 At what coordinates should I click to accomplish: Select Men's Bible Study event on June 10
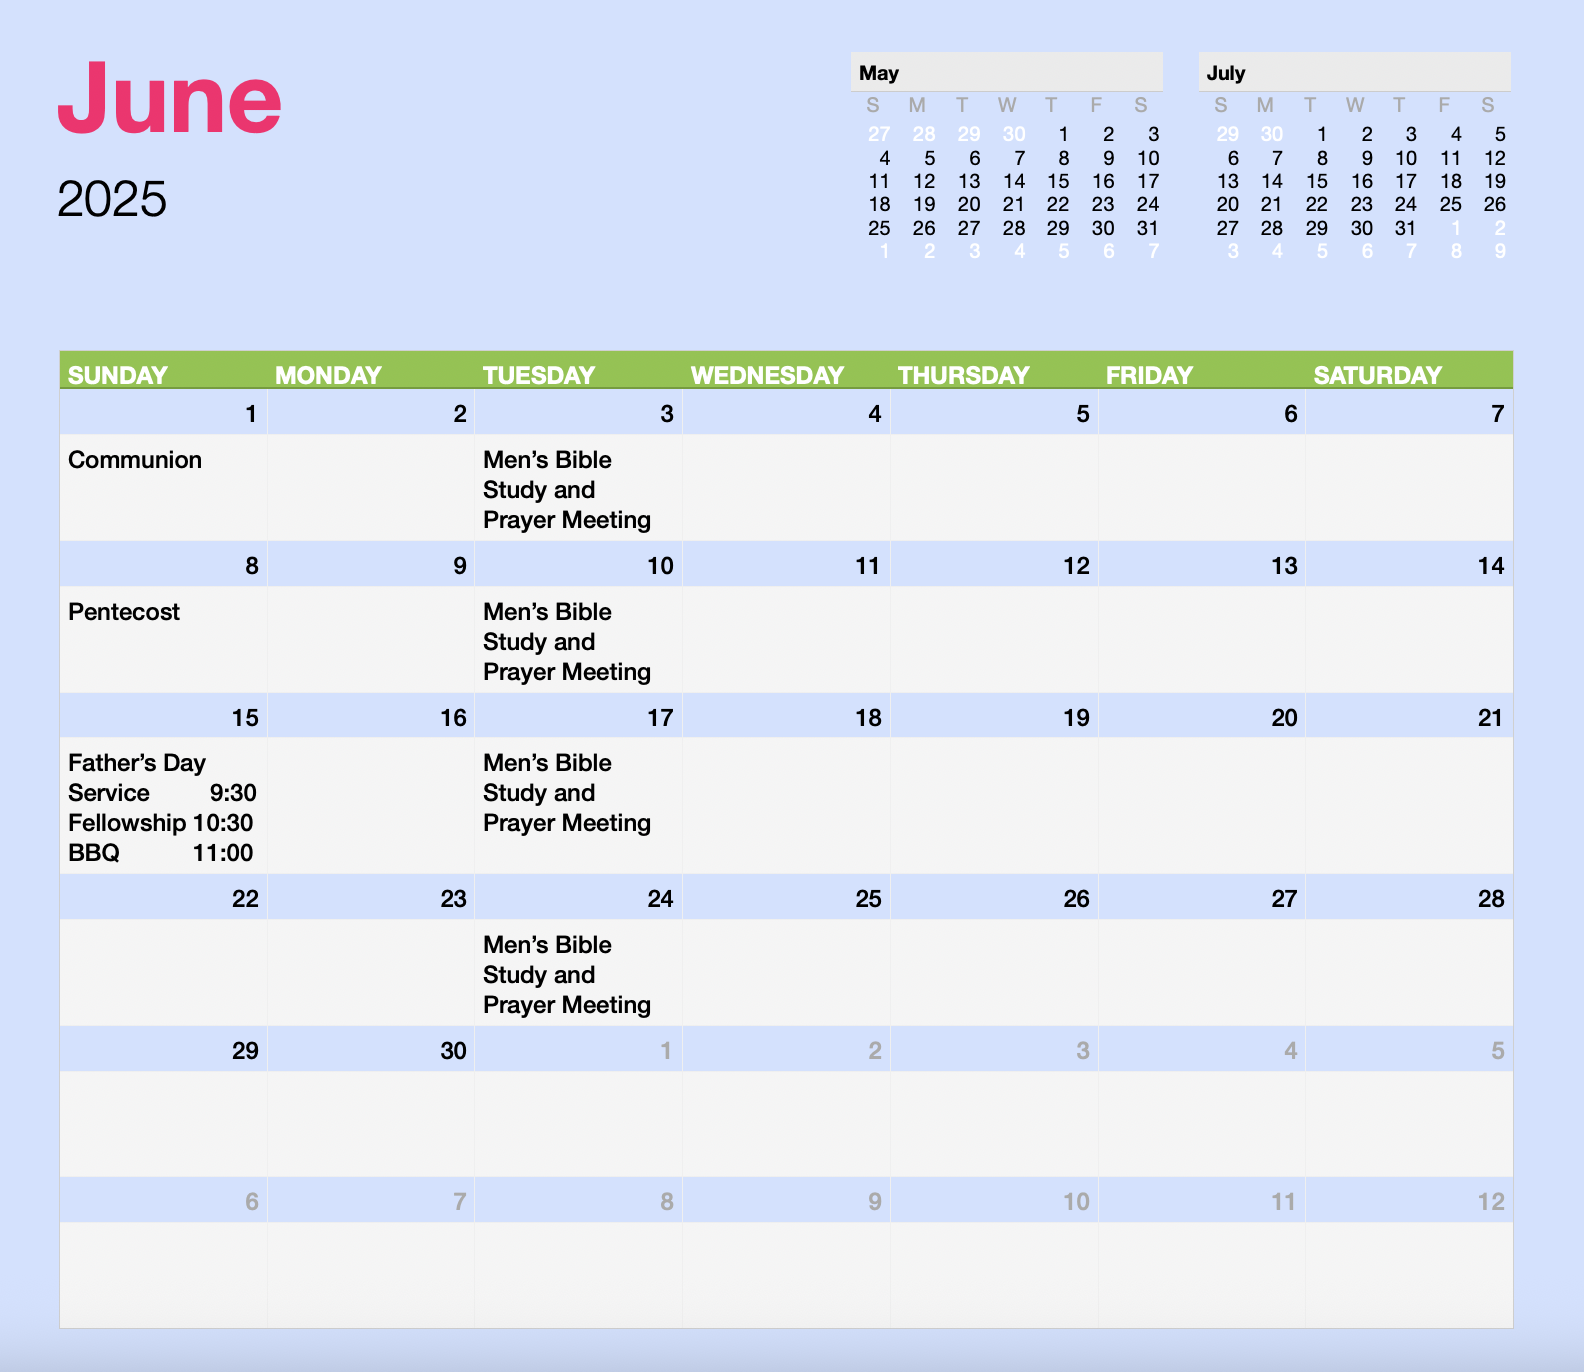(567, 642)
